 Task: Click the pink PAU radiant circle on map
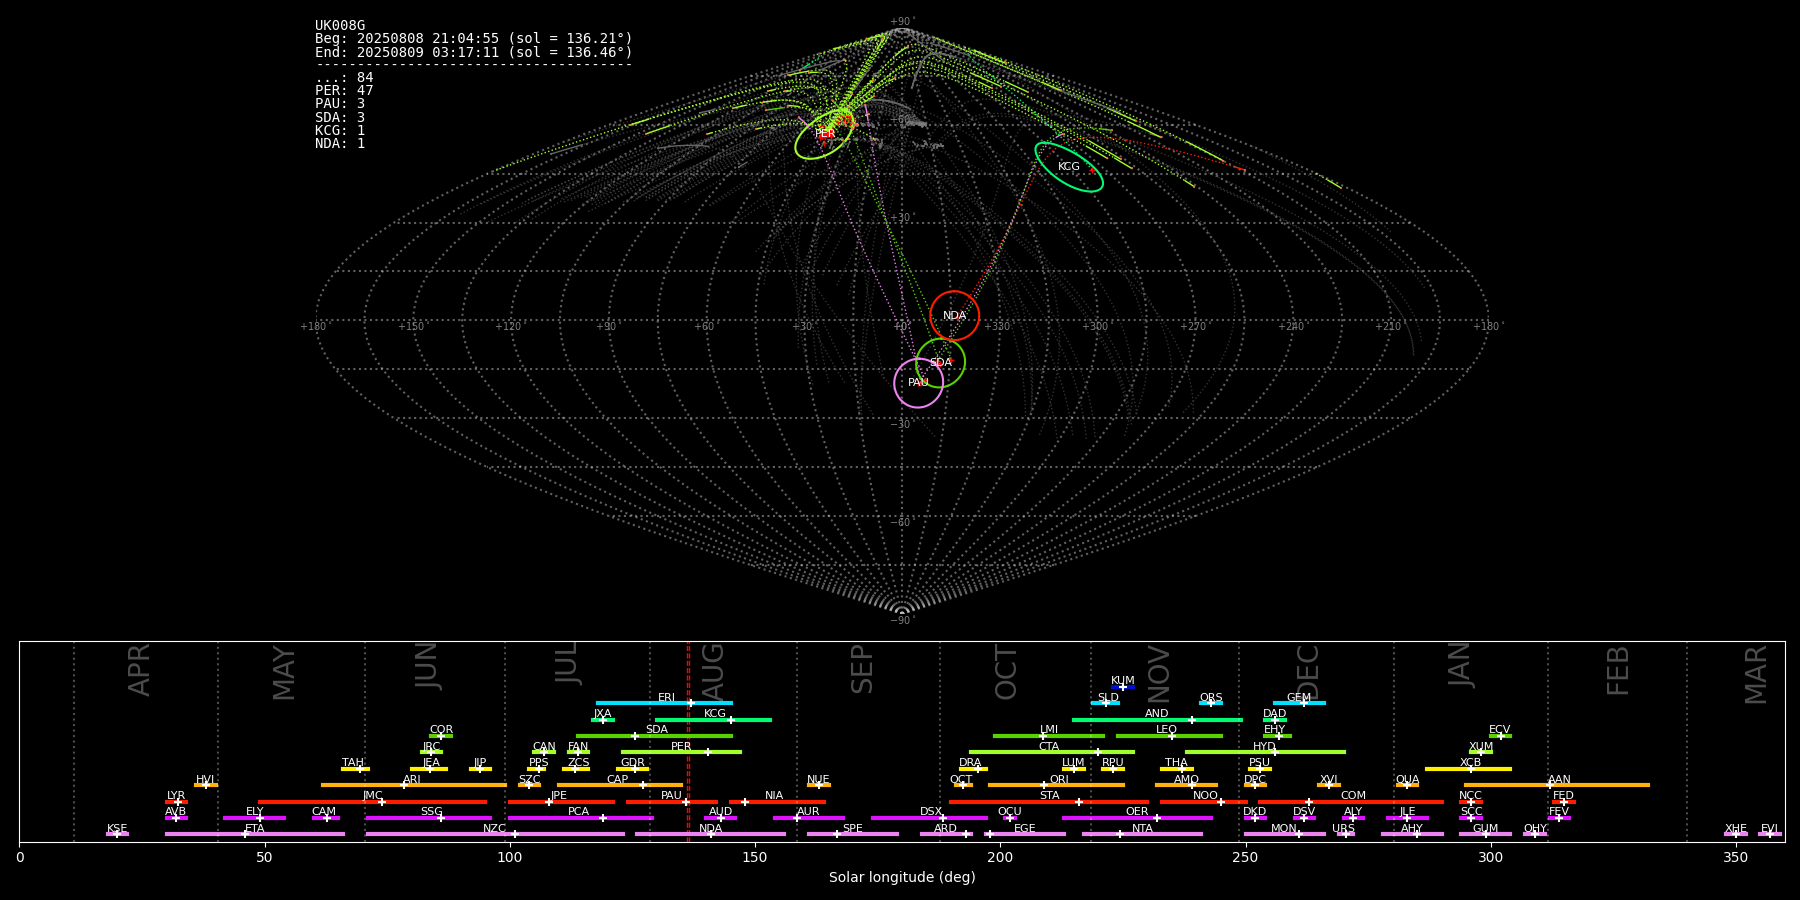coord(918,383)
